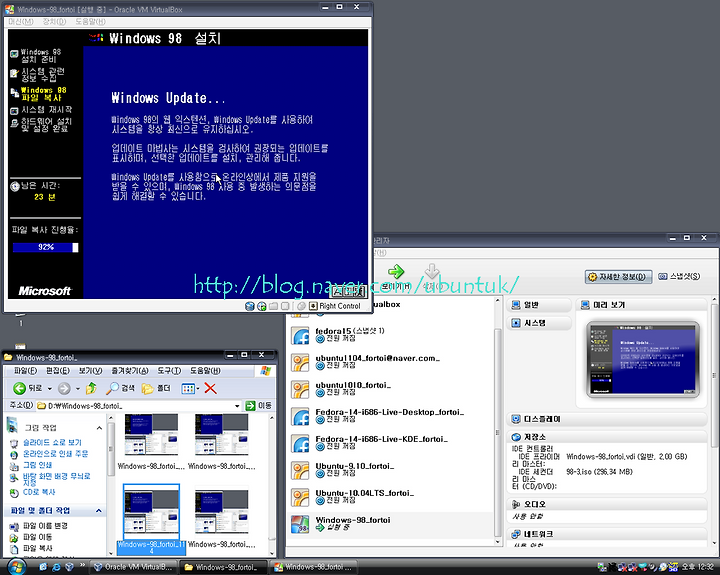Click the optical disc icon in VM status bar
720x575 pixels.
[262, 306]
